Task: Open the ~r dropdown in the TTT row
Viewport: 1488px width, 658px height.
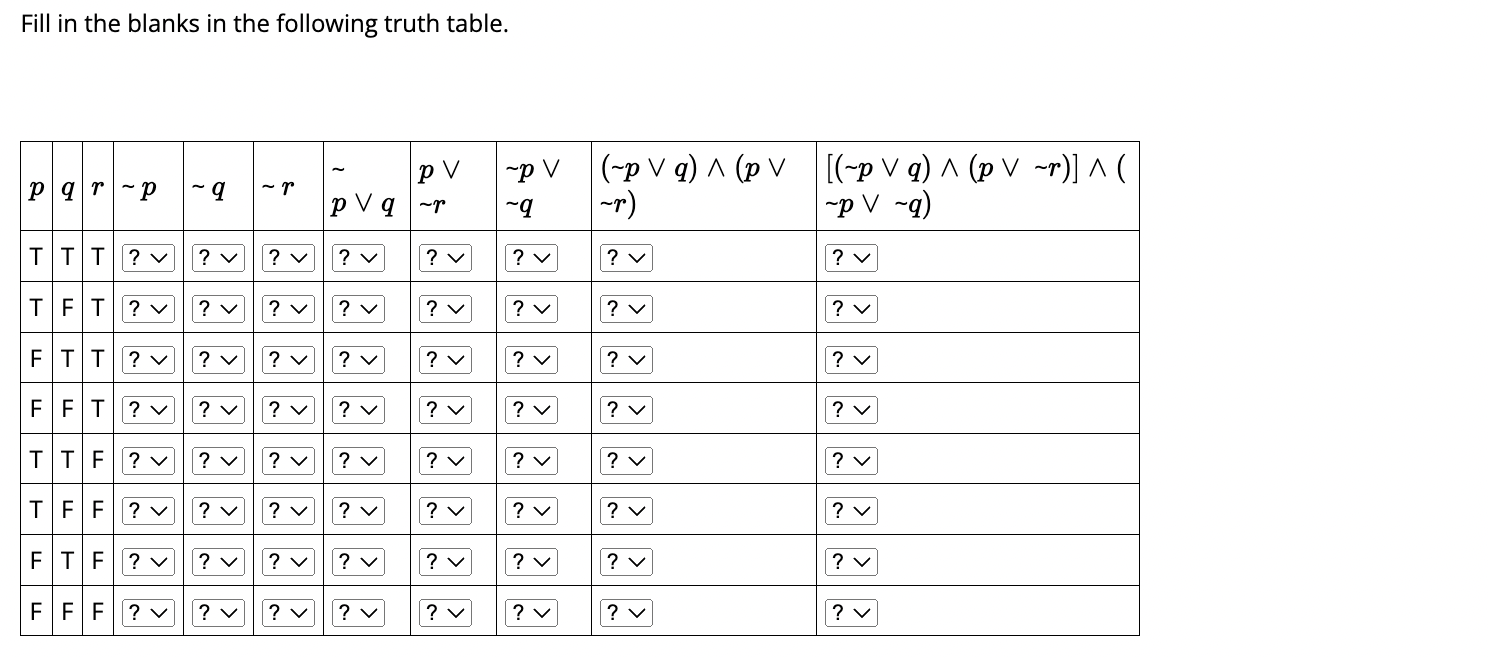Action: pos(285,258)
